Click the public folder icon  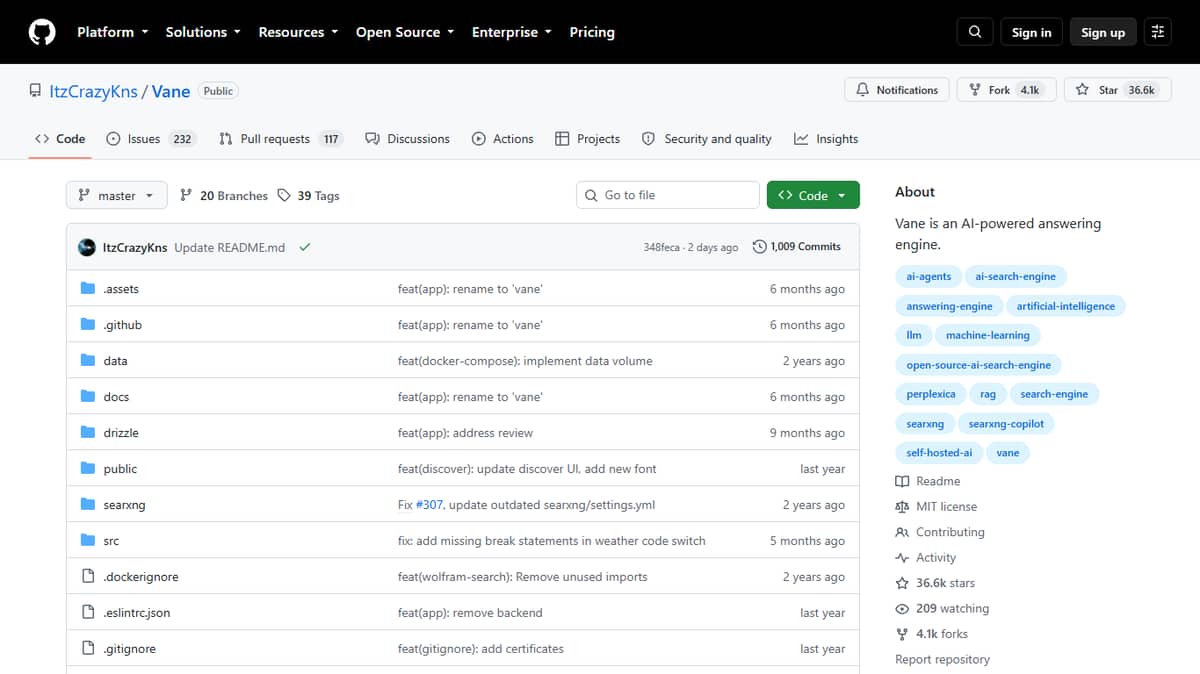click(x=87, y=469)
